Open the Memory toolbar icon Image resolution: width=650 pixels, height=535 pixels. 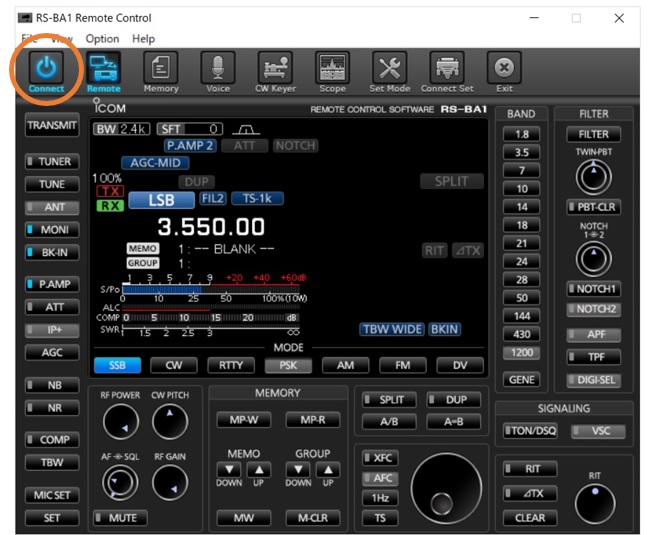point(161,68)
